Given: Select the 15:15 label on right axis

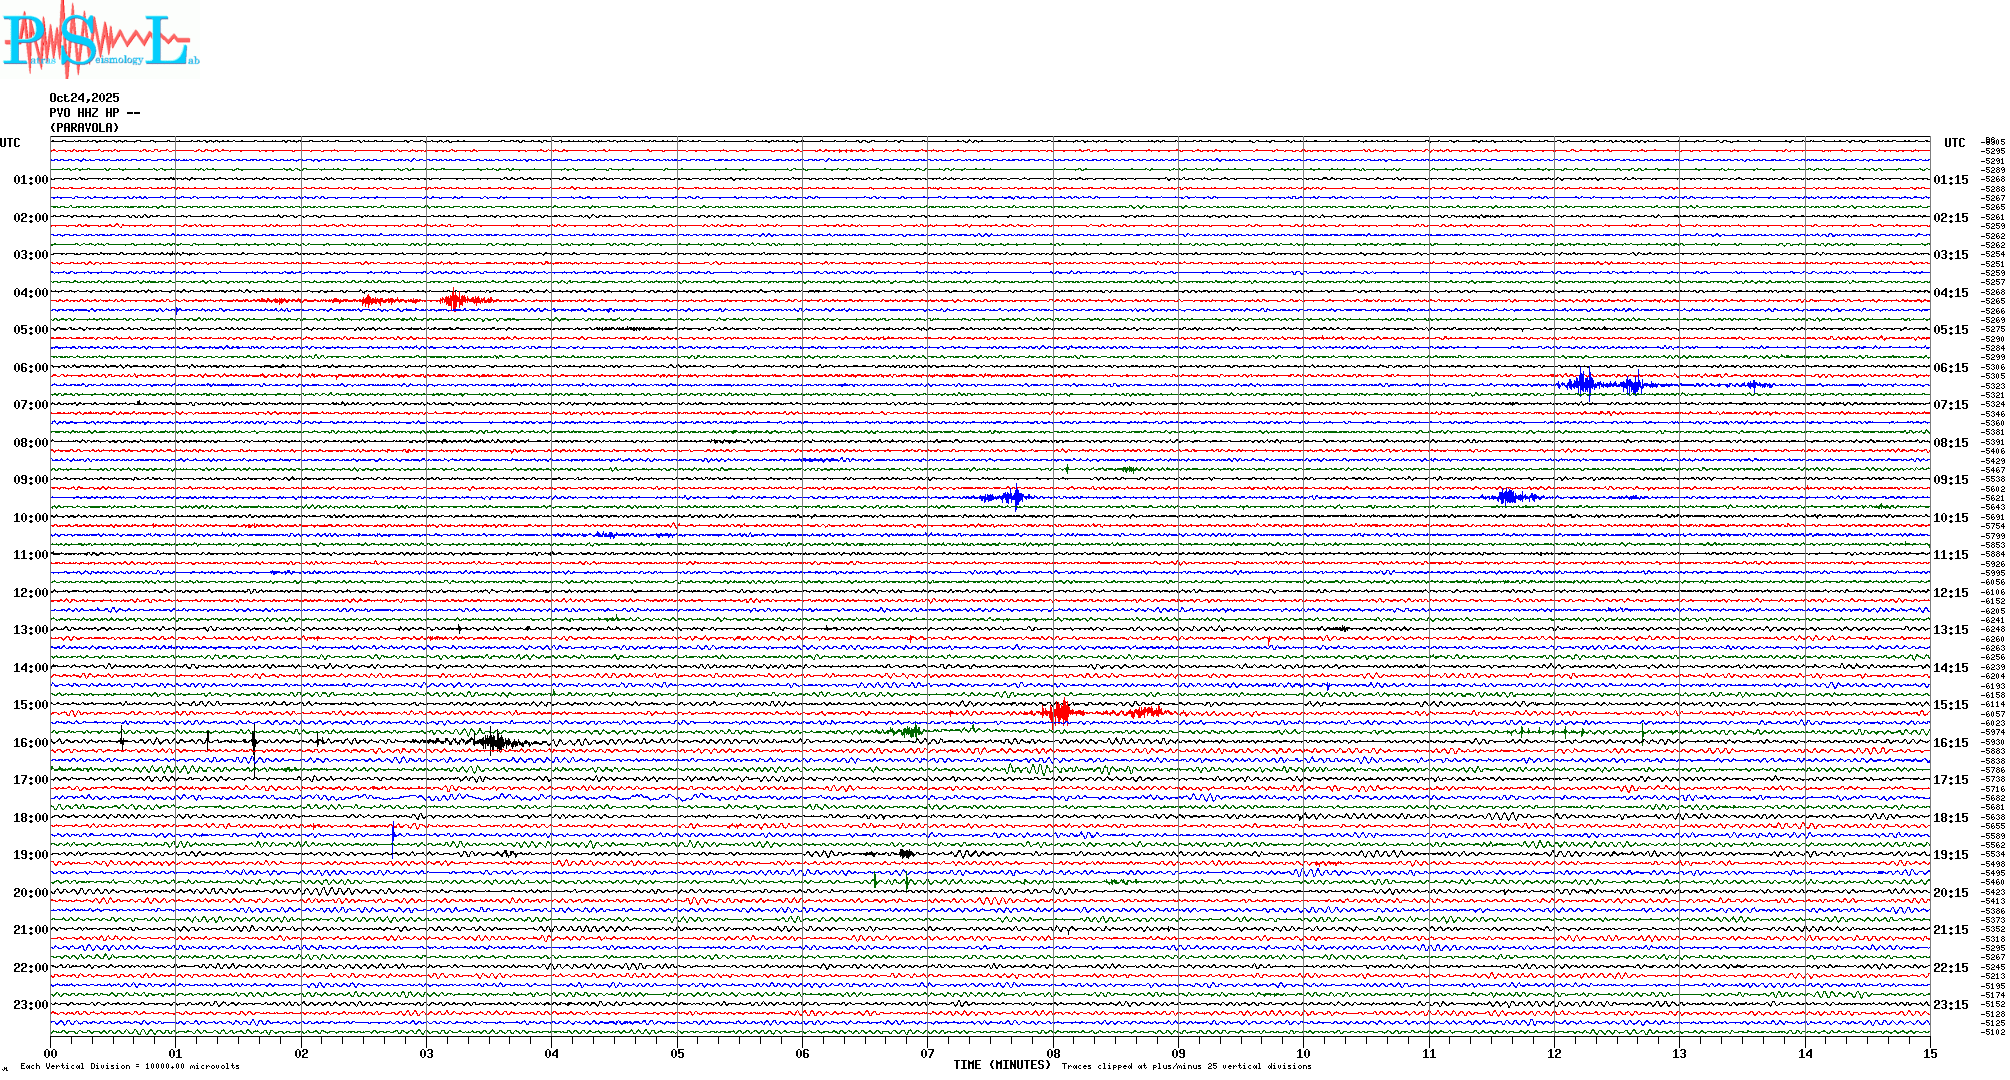Looking at the screenshot, I should pos(1950,705).
